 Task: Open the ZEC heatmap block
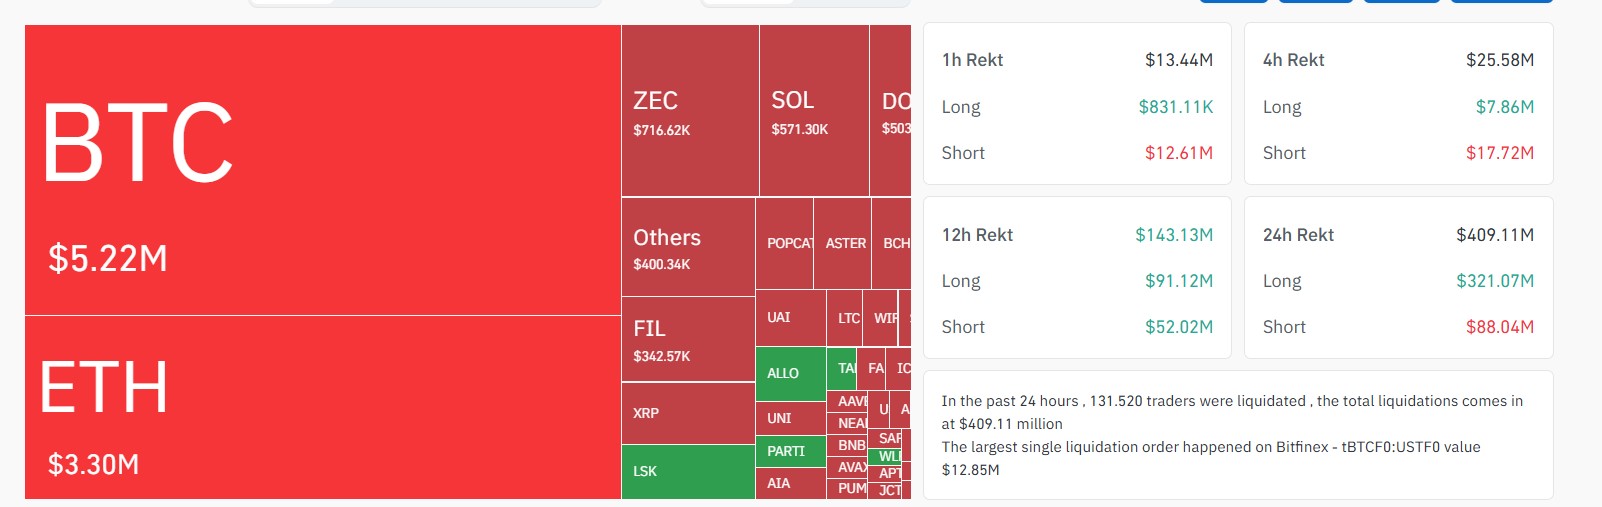690,111
